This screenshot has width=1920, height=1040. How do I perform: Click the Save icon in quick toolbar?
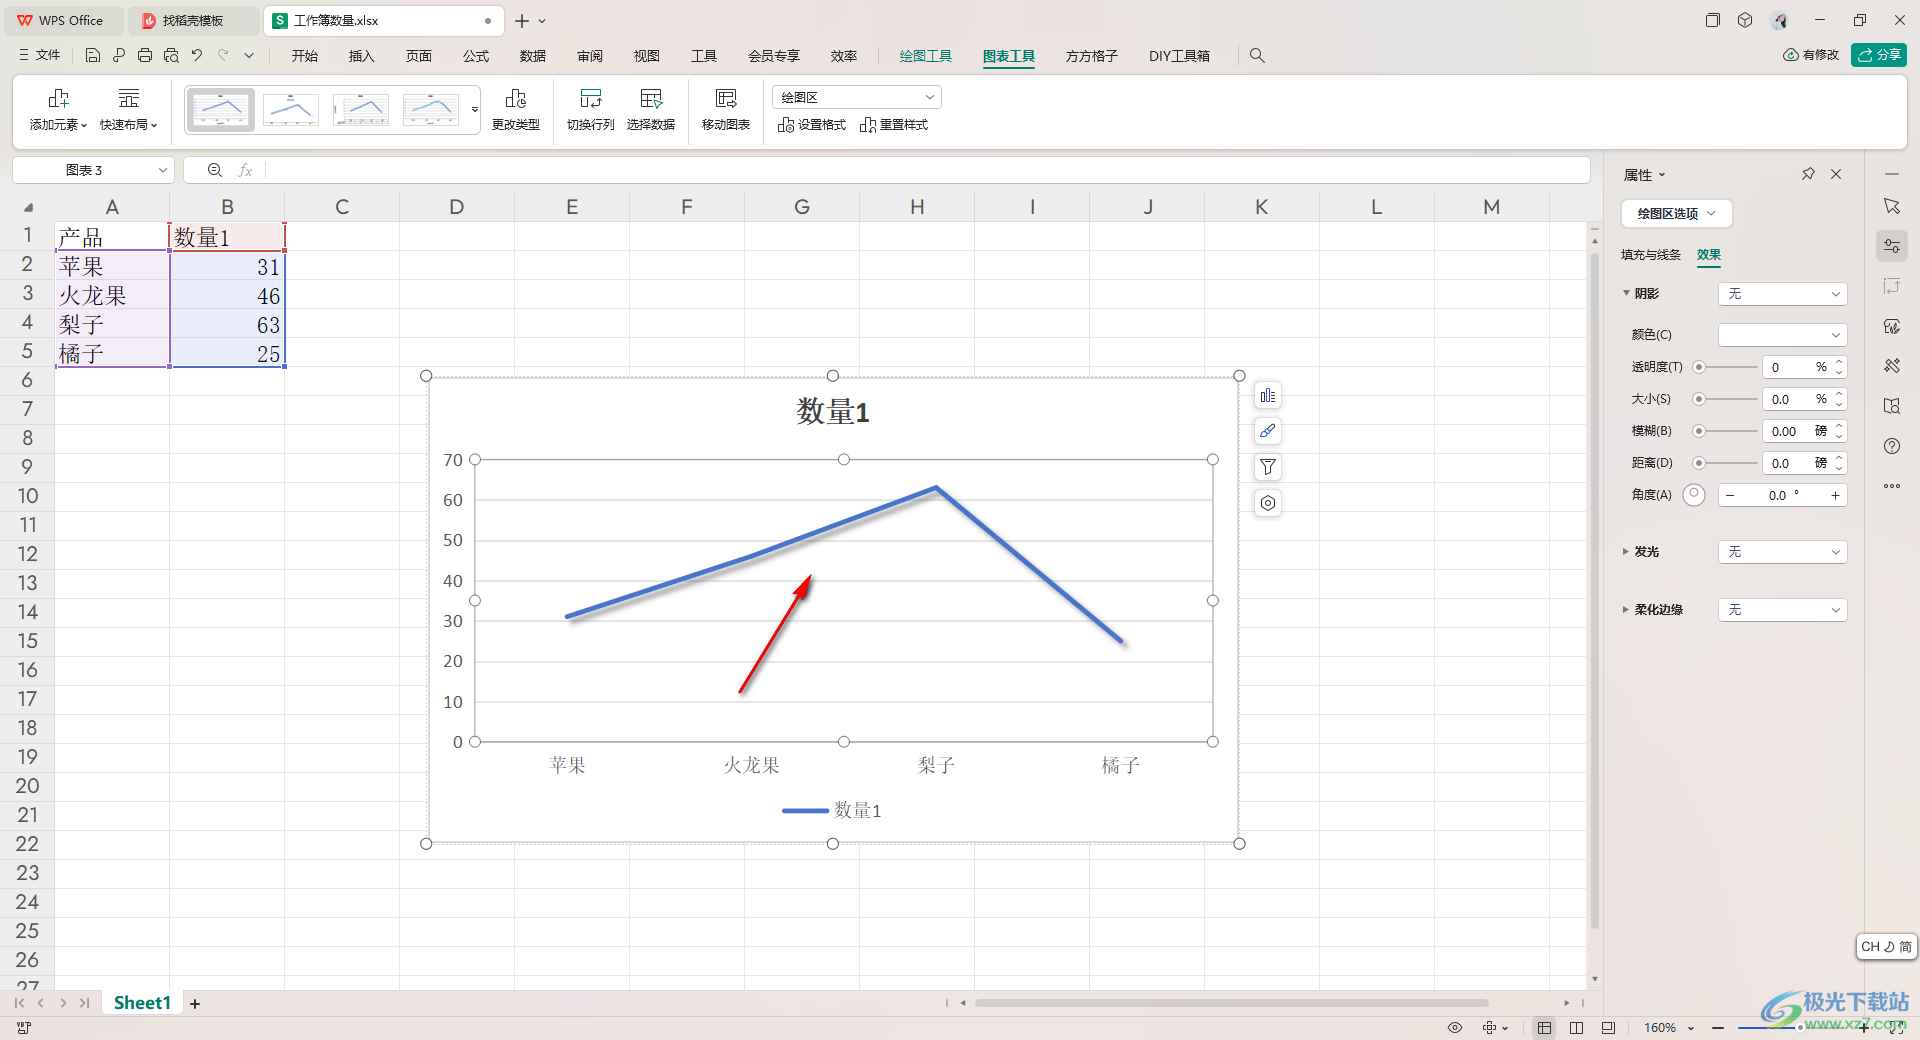[x=93, y=56]
